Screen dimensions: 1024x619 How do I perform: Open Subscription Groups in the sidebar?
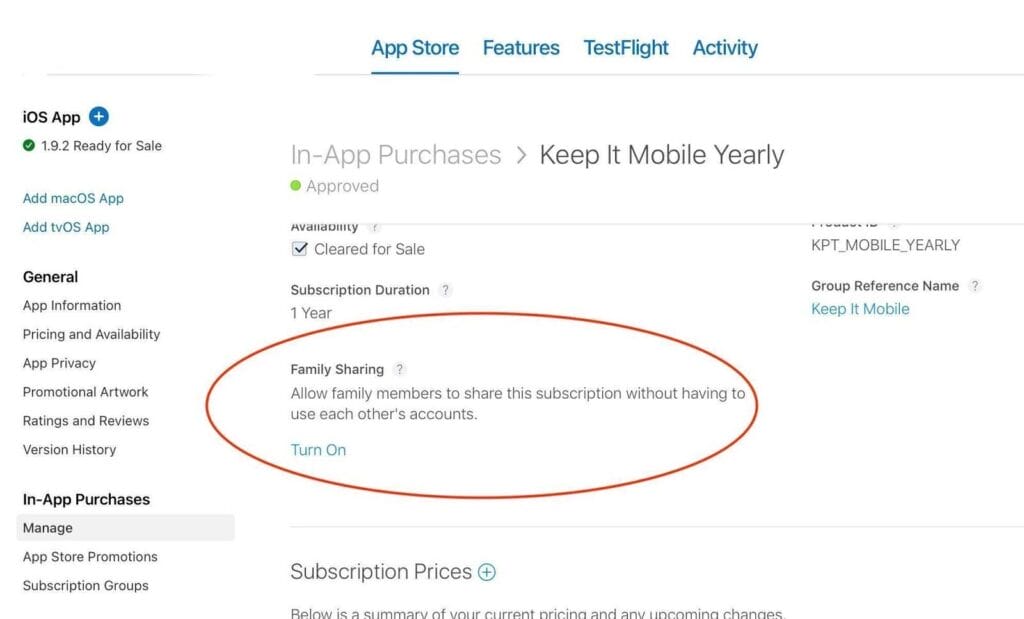pos(85,586)
